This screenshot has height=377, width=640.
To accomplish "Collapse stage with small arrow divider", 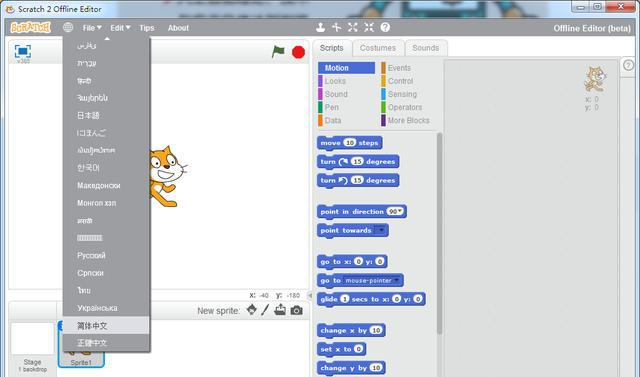I will coord(310,295).
